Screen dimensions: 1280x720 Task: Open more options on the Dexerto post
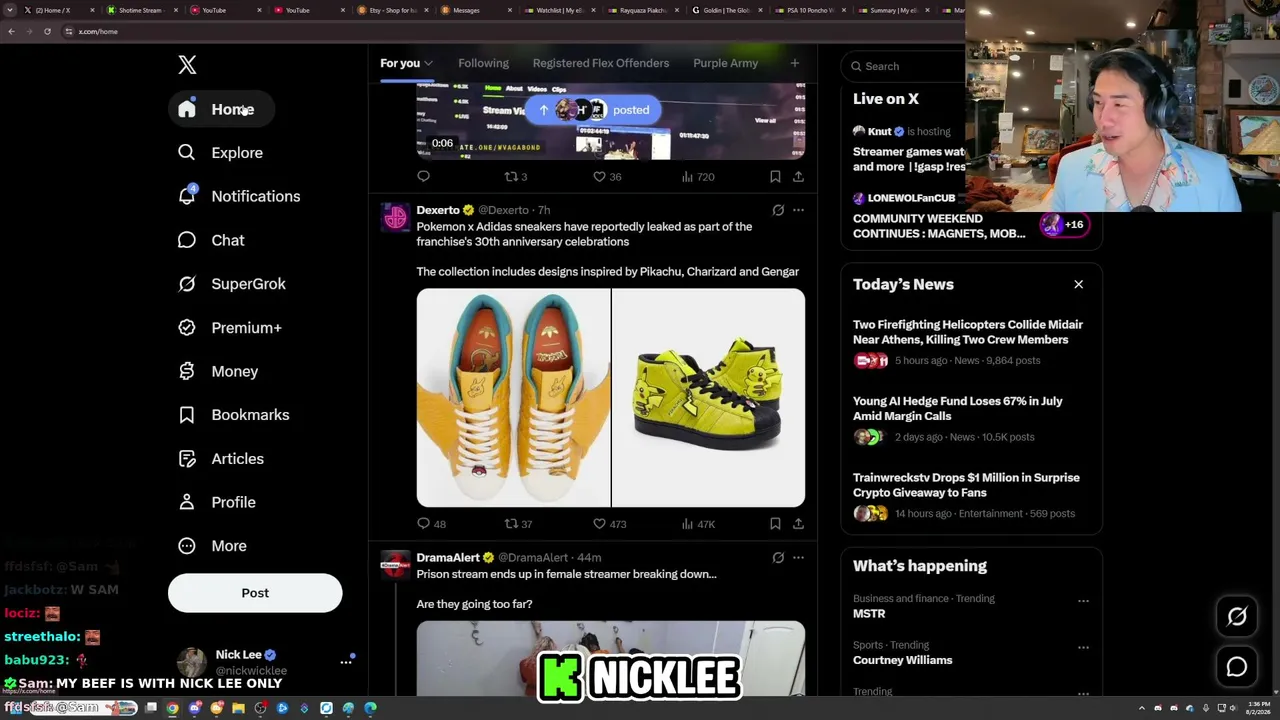[798, 210]
